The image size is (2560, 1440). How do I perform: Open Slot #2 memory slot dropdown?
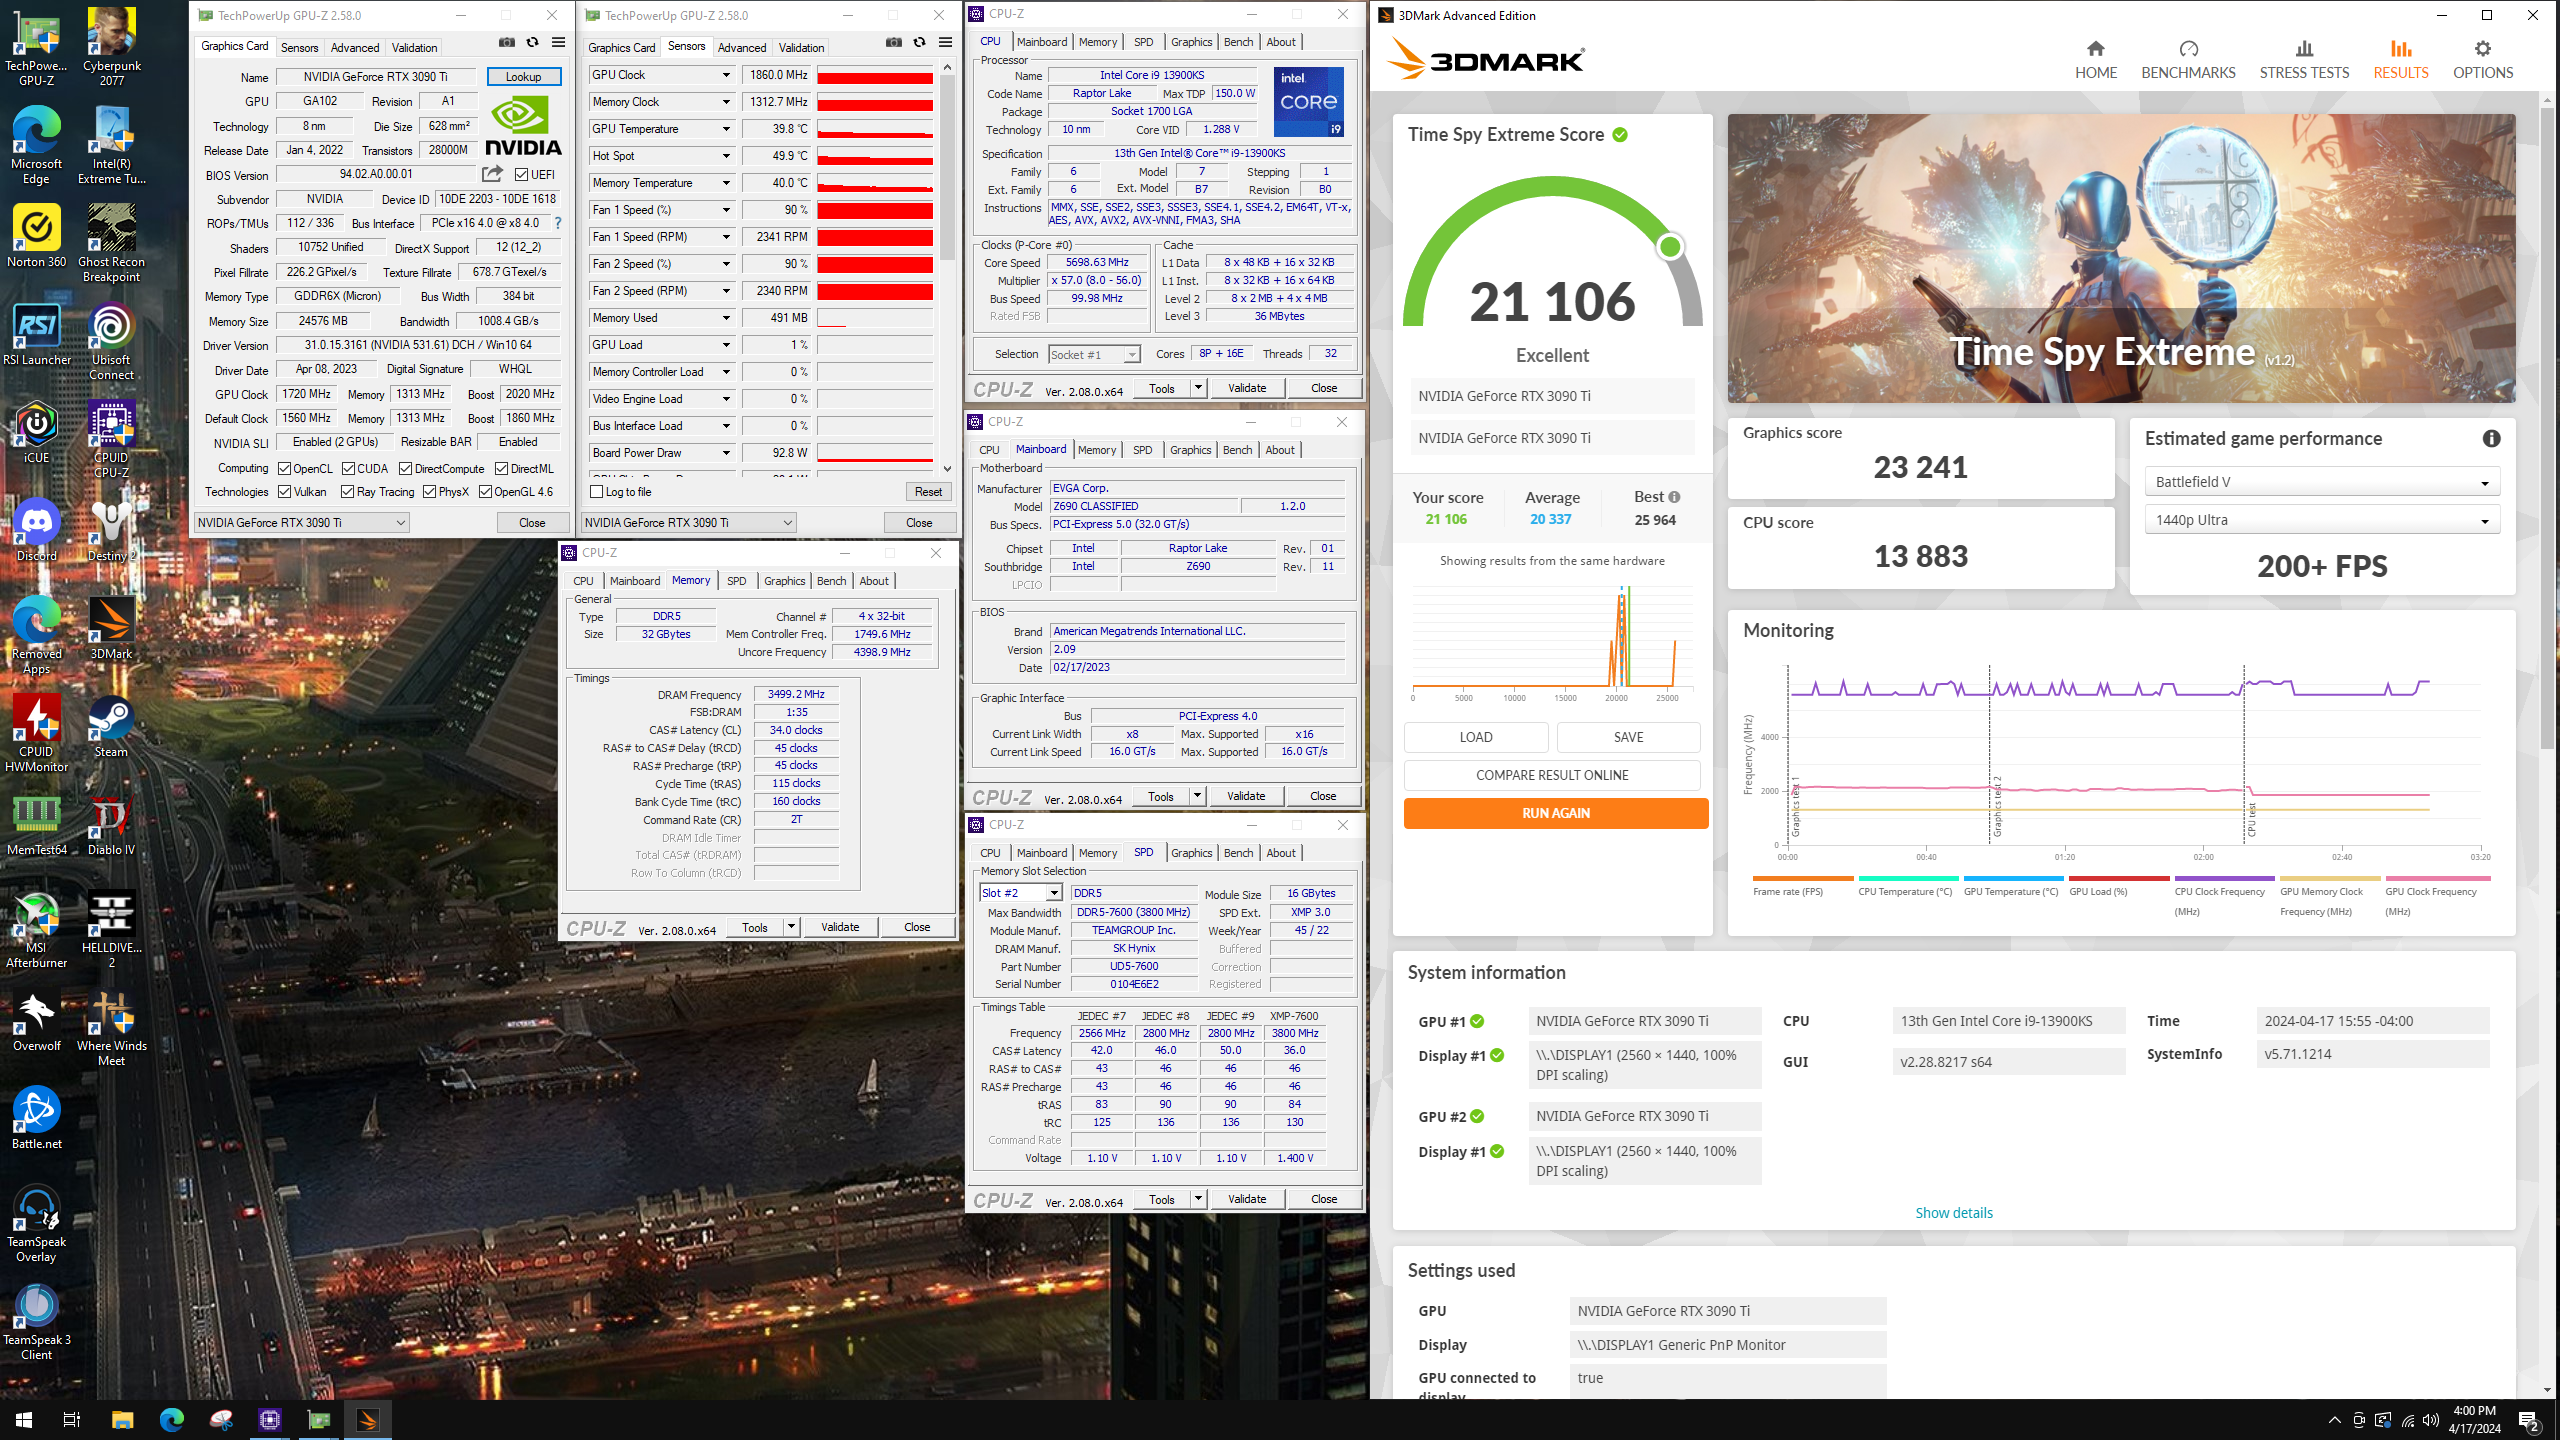(1021, 892)
